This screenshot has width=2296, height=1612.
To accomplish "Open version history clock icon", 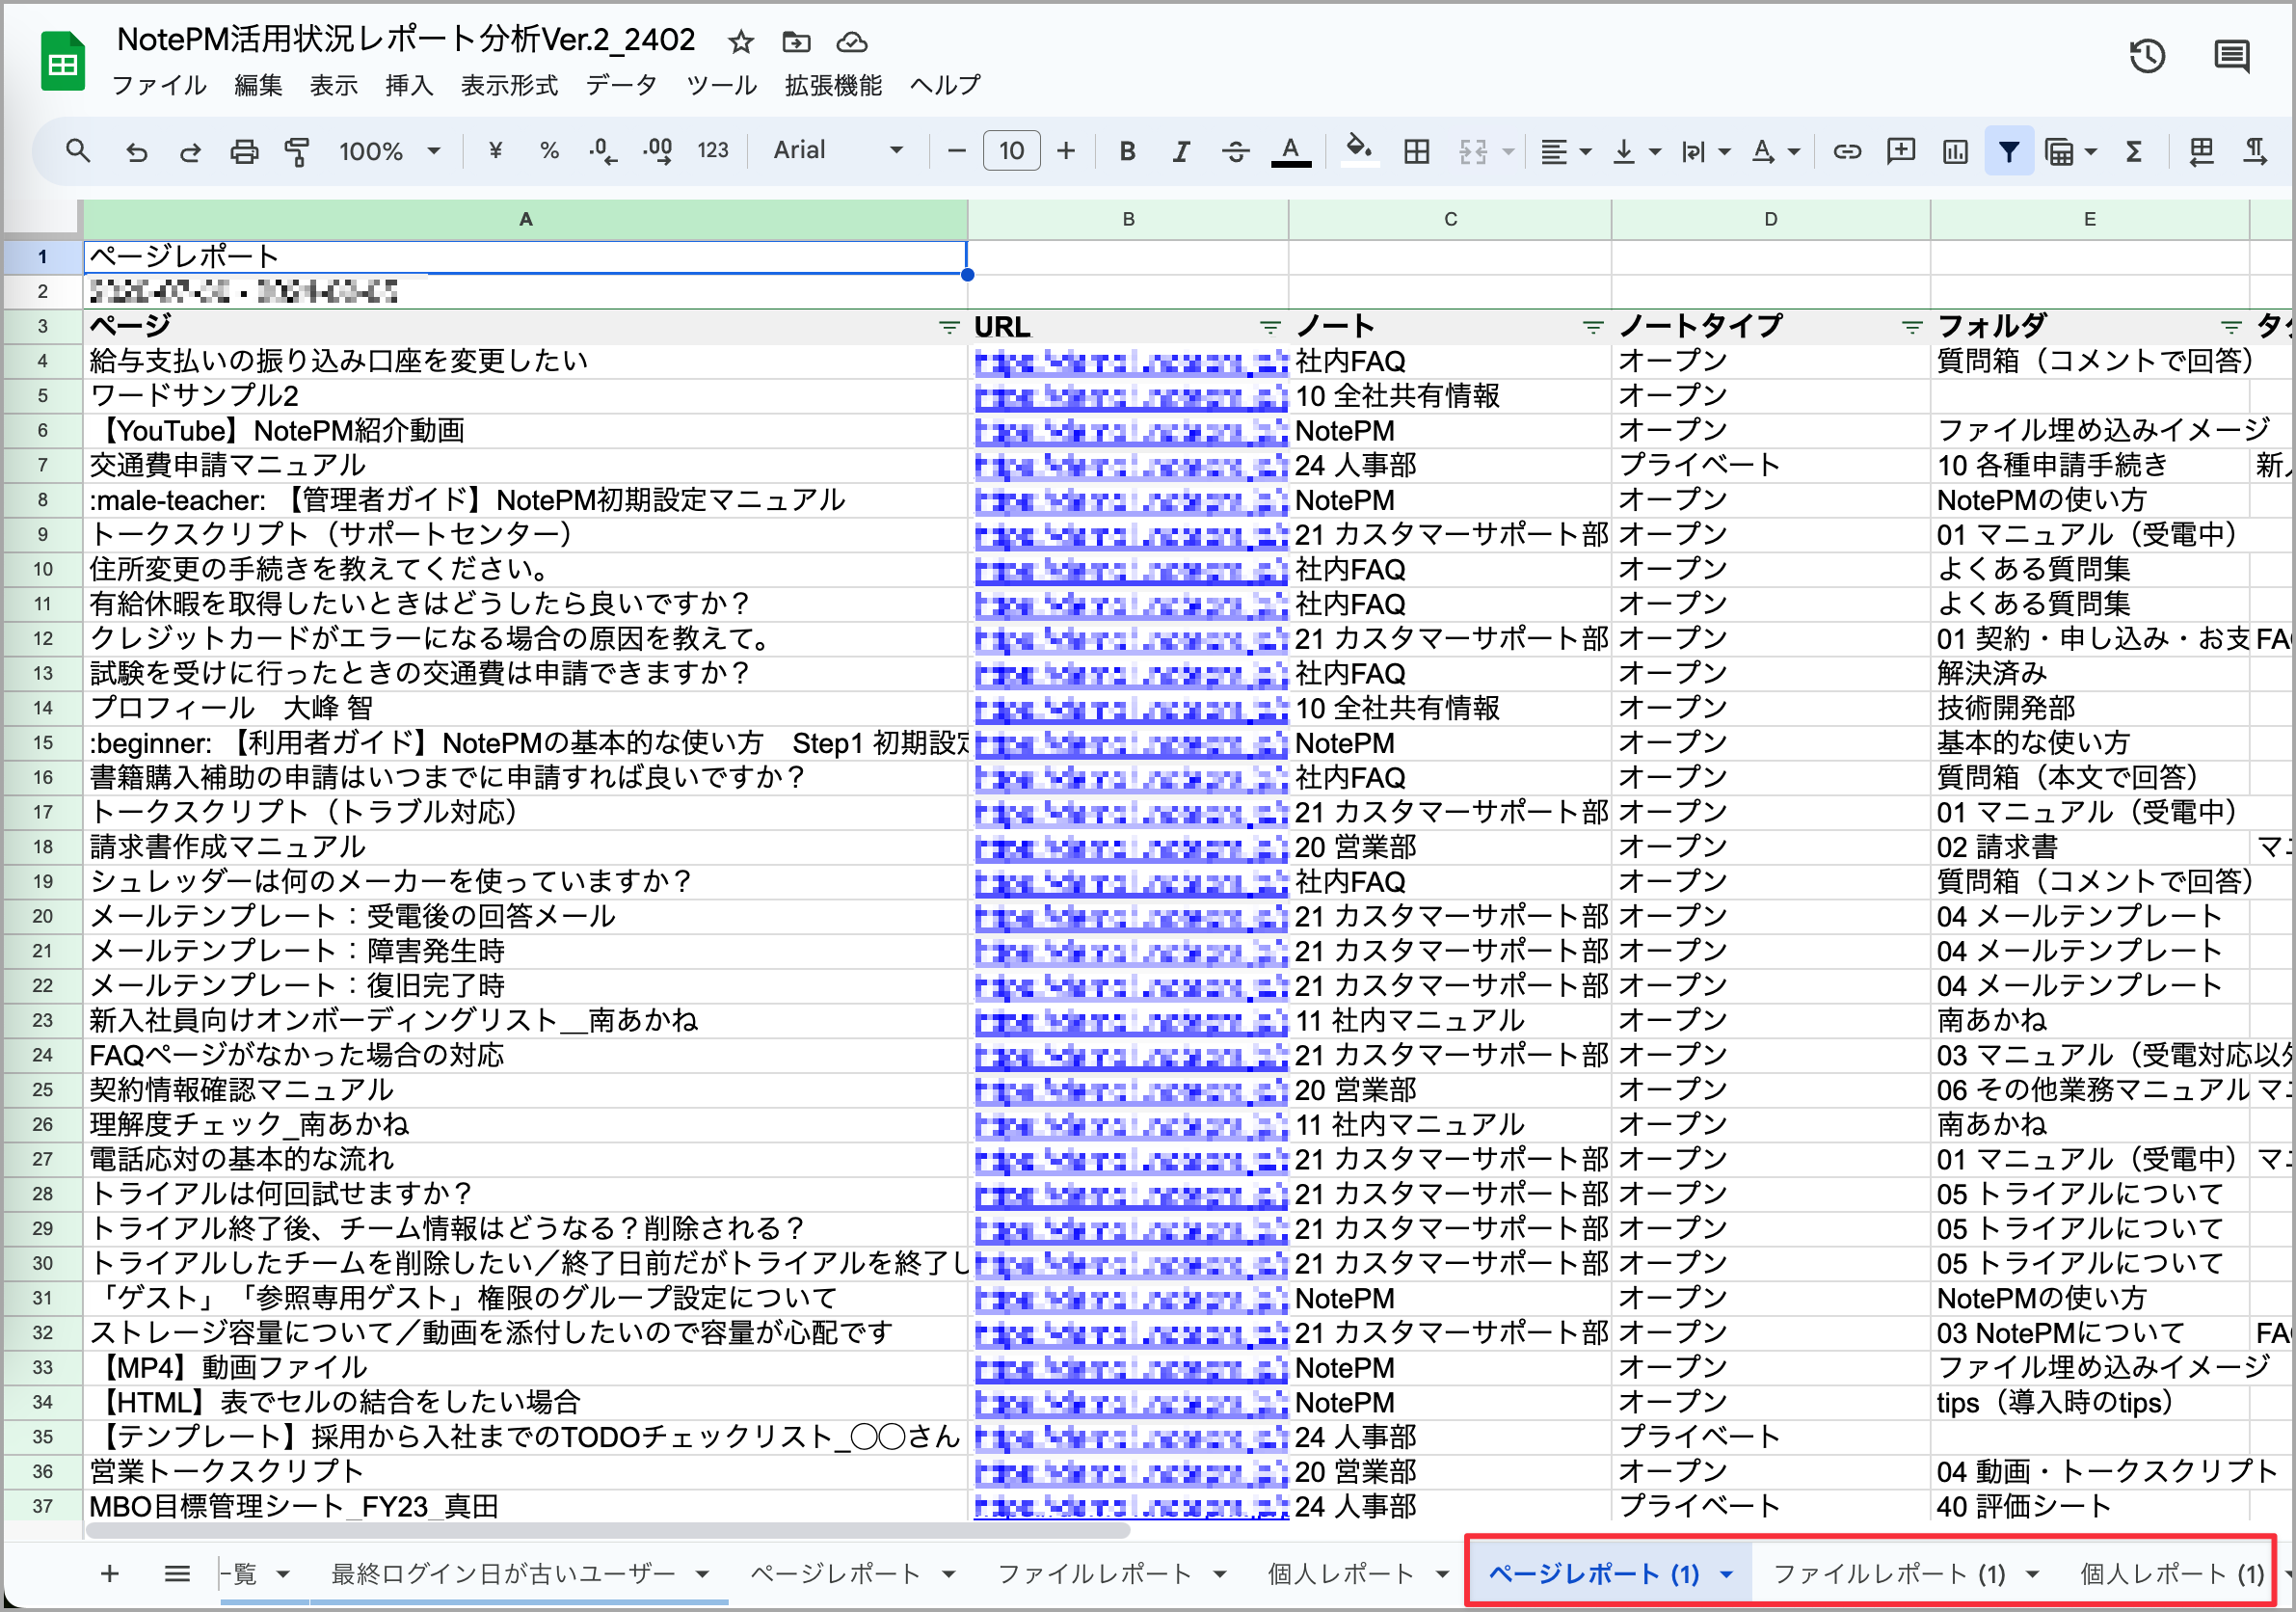I will coord(2147,57).
